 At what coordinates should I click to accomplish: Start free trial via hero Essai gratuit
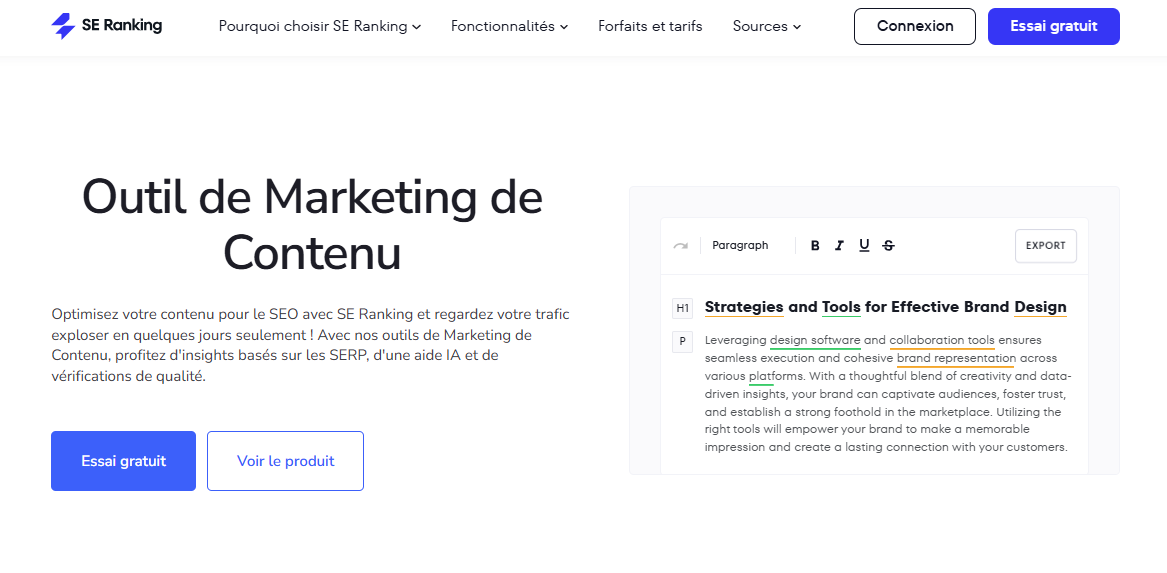pyautogui.click(x=123, y=461)
